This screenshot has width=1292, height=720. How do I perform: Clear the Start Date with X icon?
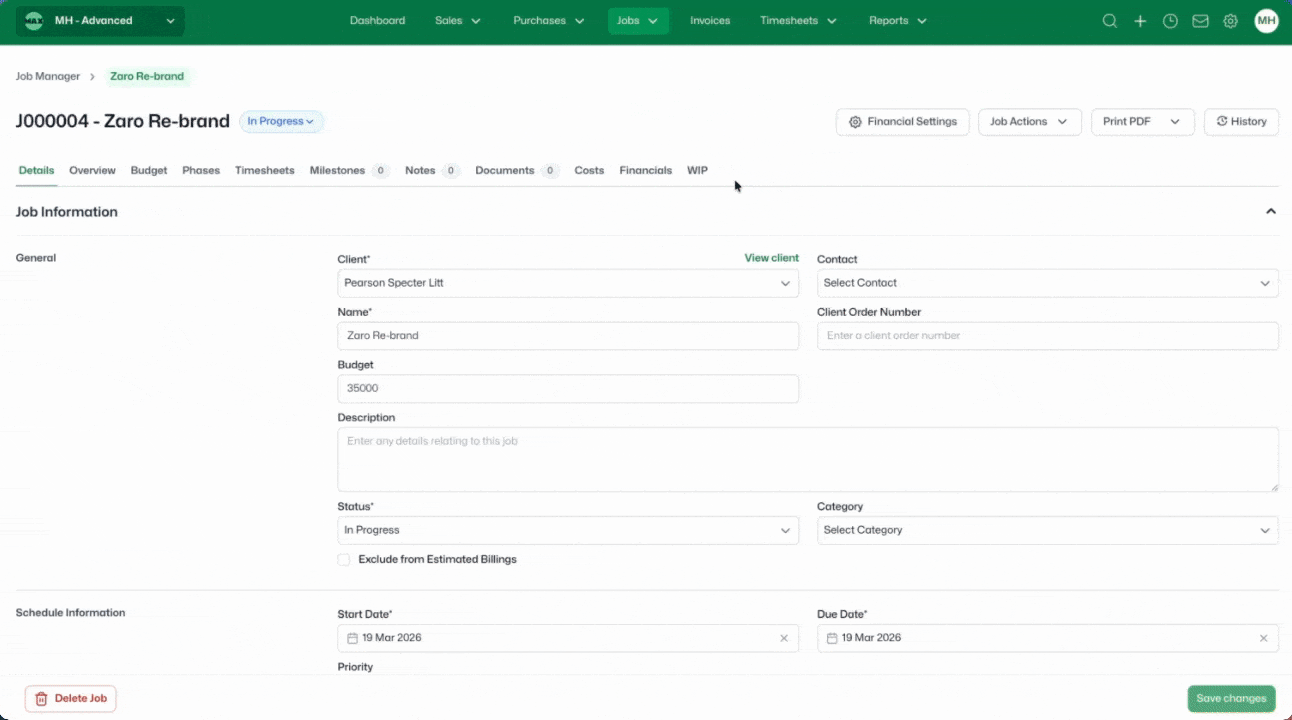click(x=783, y=638)
